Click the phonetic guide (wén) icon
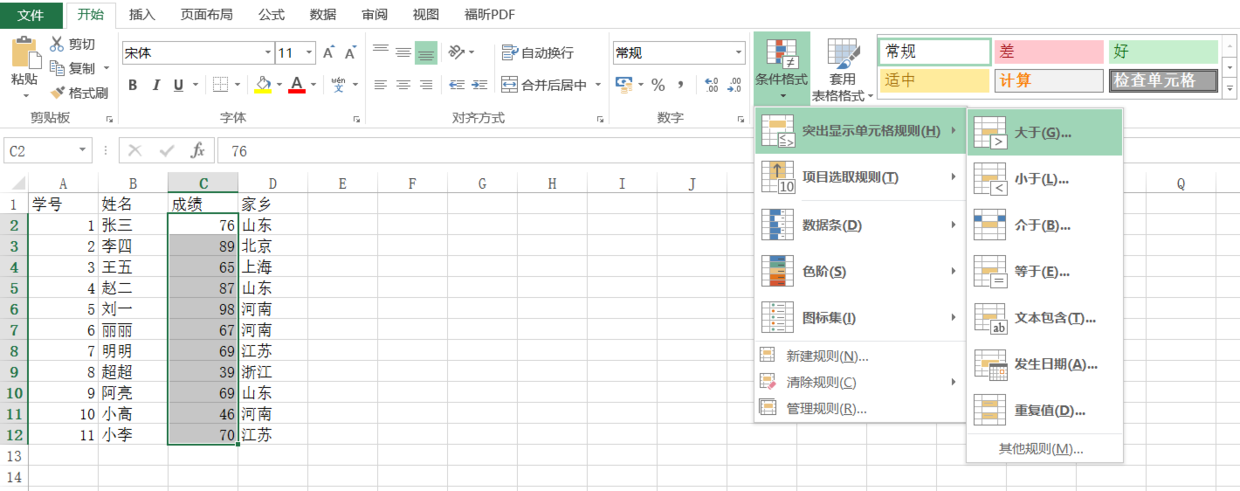This screenshot has height=491, width=1240. coord(338,84)
